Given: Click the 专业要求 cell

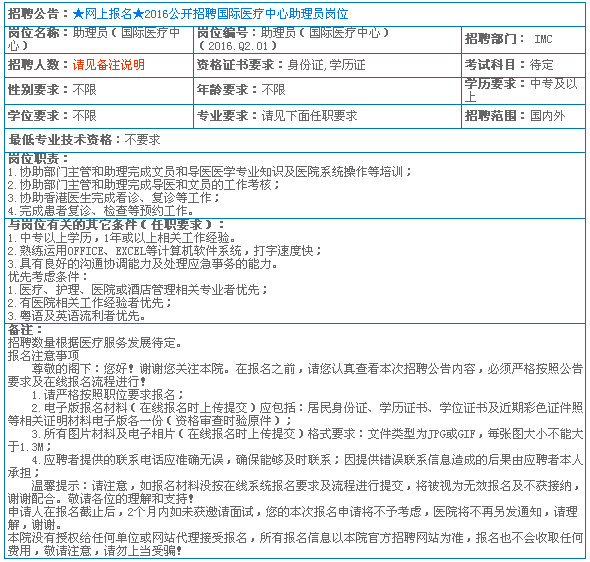Looking at the screenshot, I should point(327,116).
